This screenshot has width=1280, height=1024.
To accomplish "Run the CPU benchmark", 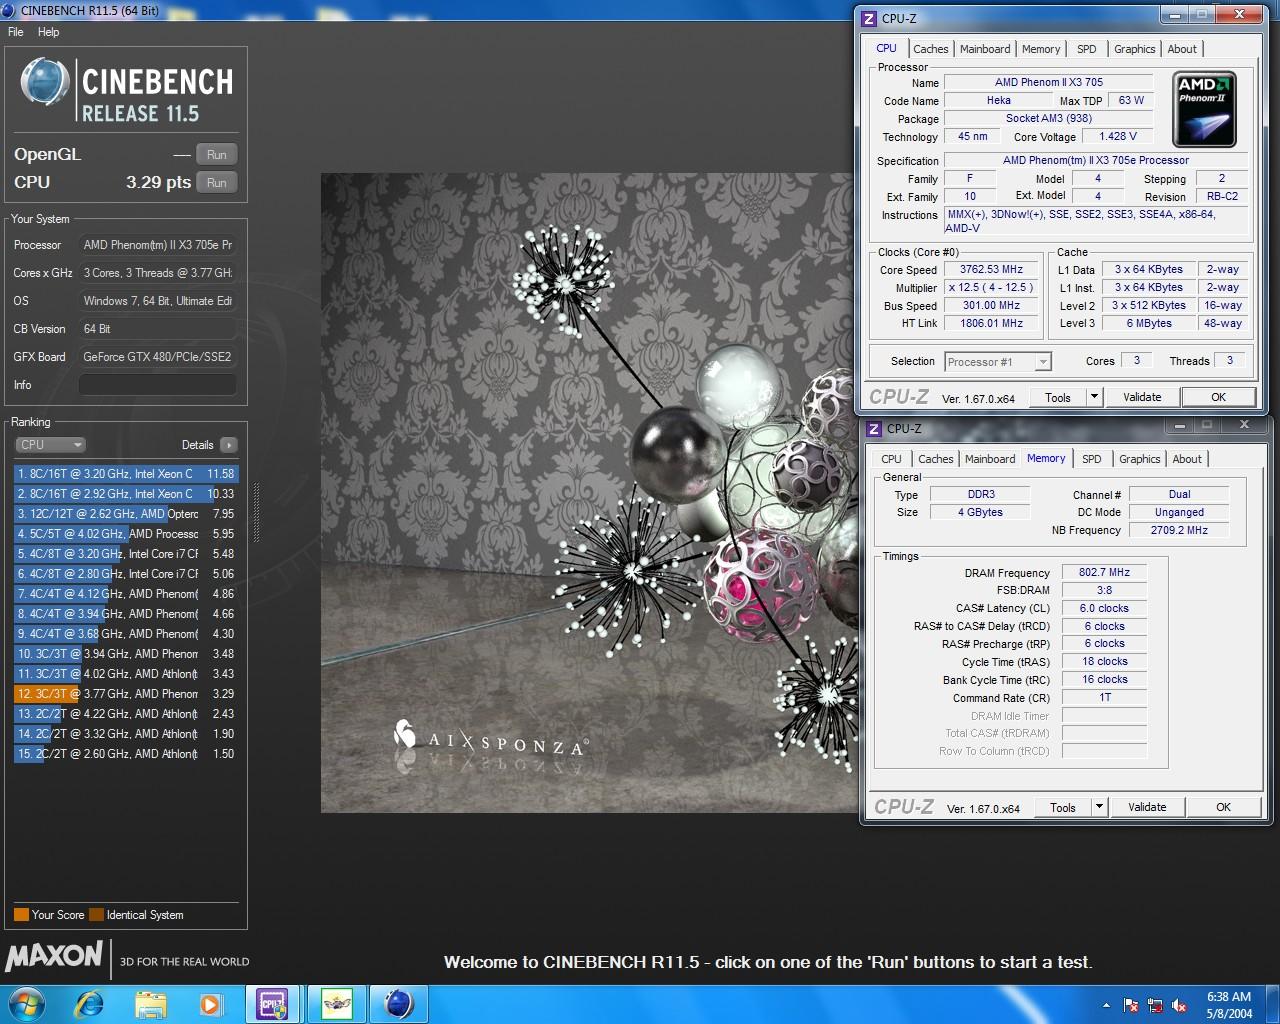I will point(216,183).
